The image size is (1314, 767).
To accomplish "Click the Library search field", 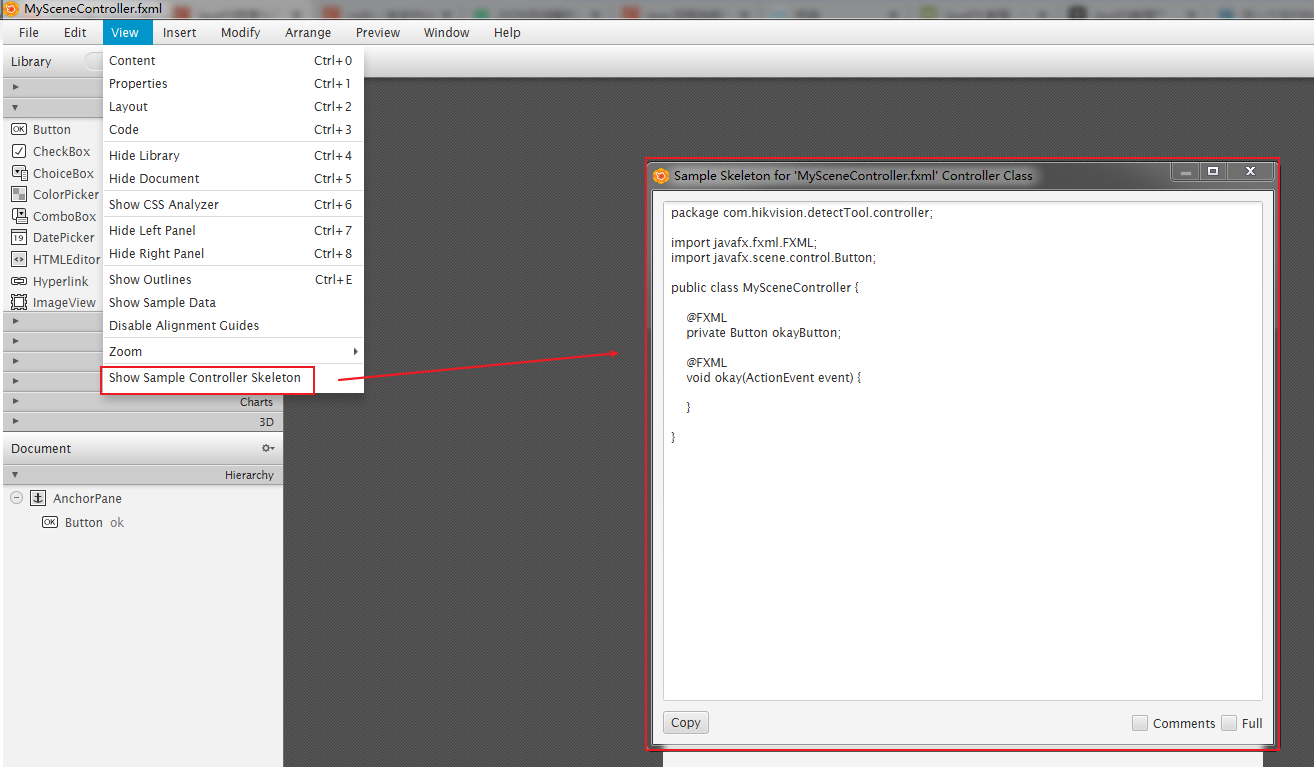I will (x=95, y=61).
